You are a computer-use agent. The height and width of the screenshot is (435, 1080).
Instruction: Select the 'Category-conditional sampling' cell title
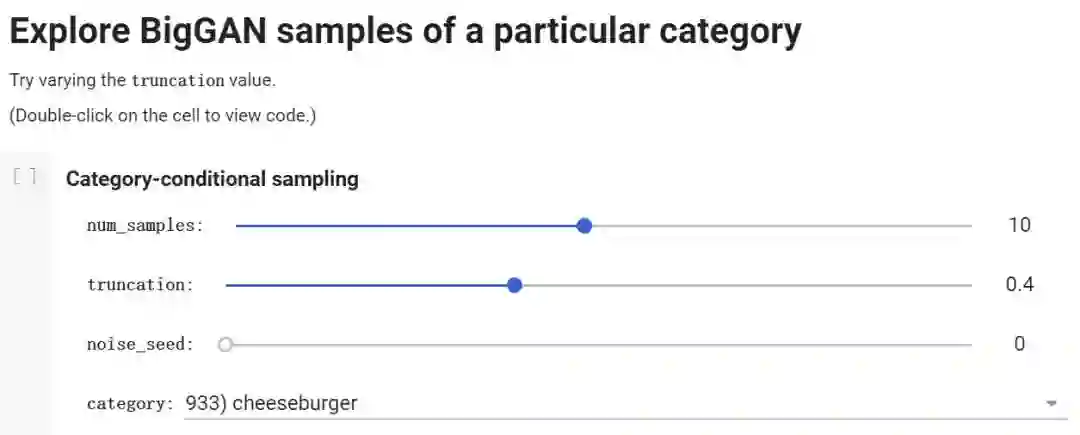tap(212, 179)
